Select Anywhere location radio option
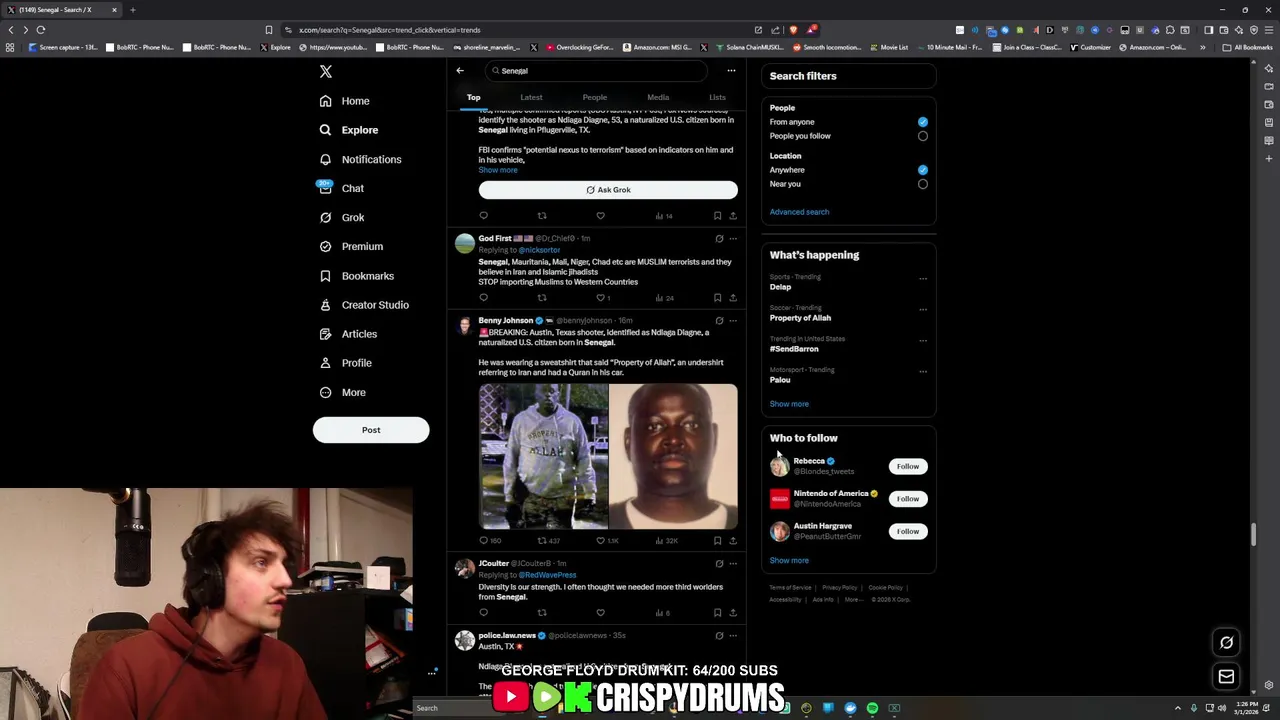 point(923,170)
